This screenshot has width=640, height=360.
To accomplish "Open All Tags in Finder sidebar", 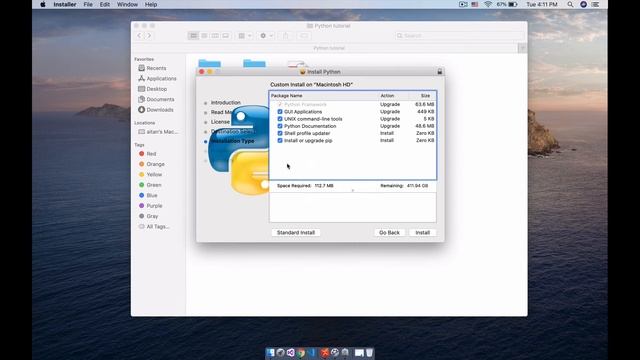I will point(158,227).
